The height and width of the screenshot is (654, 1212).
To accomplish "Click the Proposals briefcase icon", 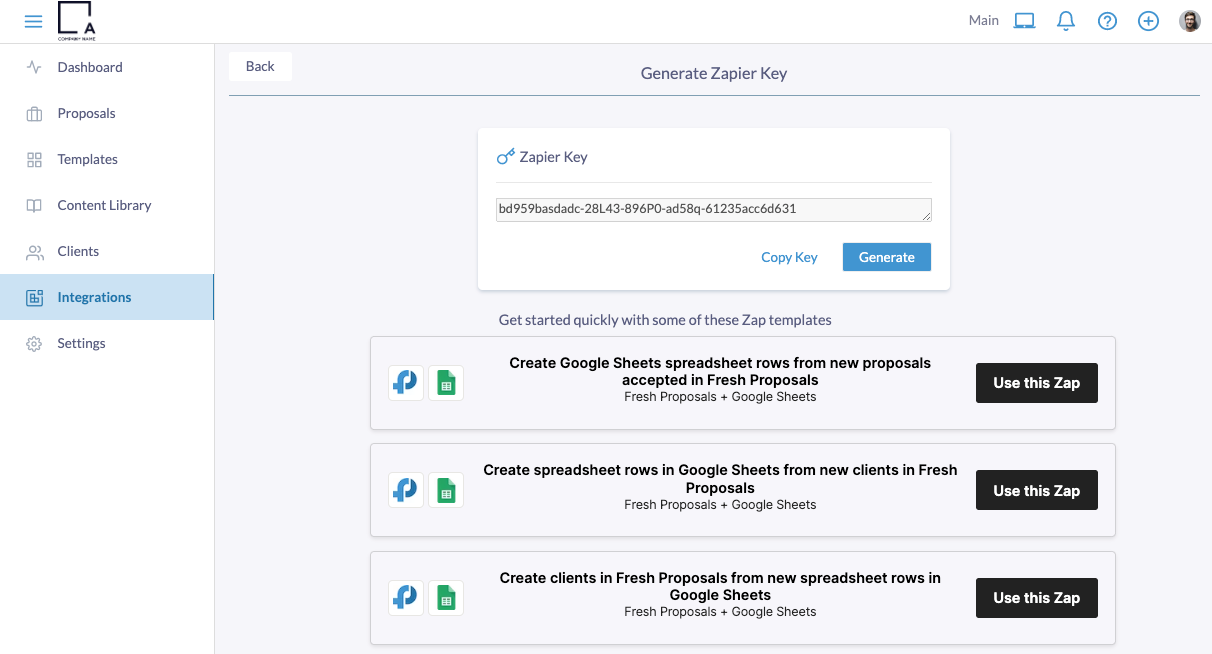I will 34,114.
